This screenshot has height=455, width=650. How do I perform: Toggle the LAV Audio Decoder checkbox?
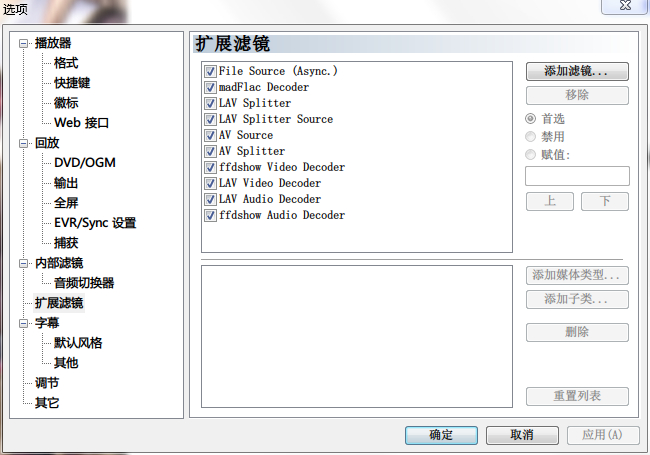210,199
